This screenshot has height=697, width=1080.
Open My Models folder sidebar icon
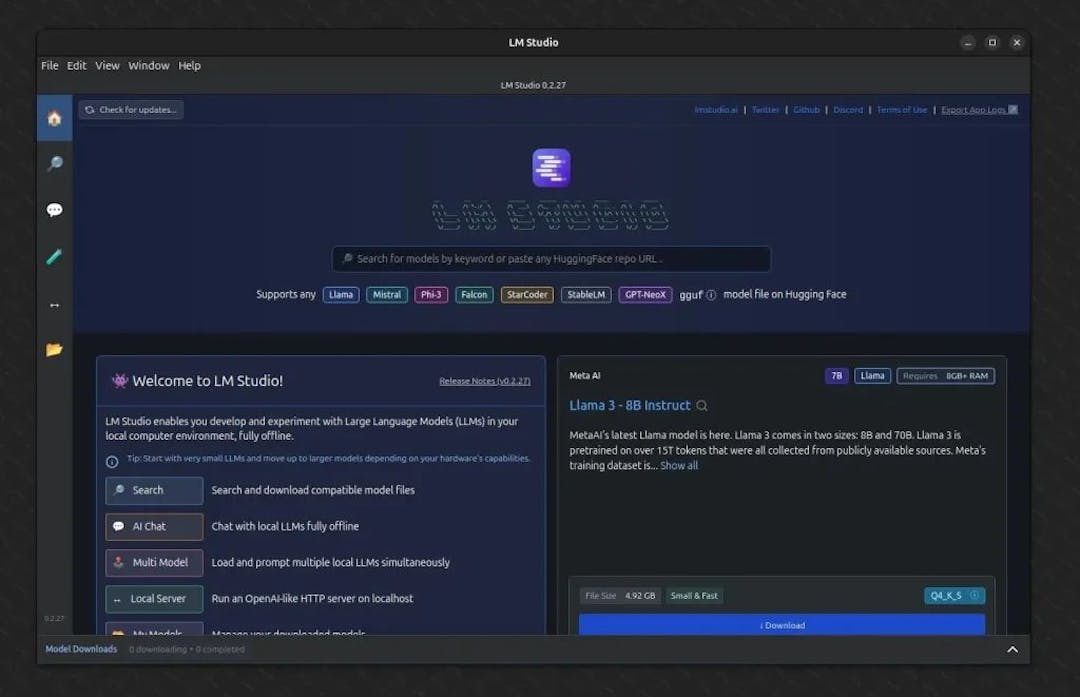[54, 349]
